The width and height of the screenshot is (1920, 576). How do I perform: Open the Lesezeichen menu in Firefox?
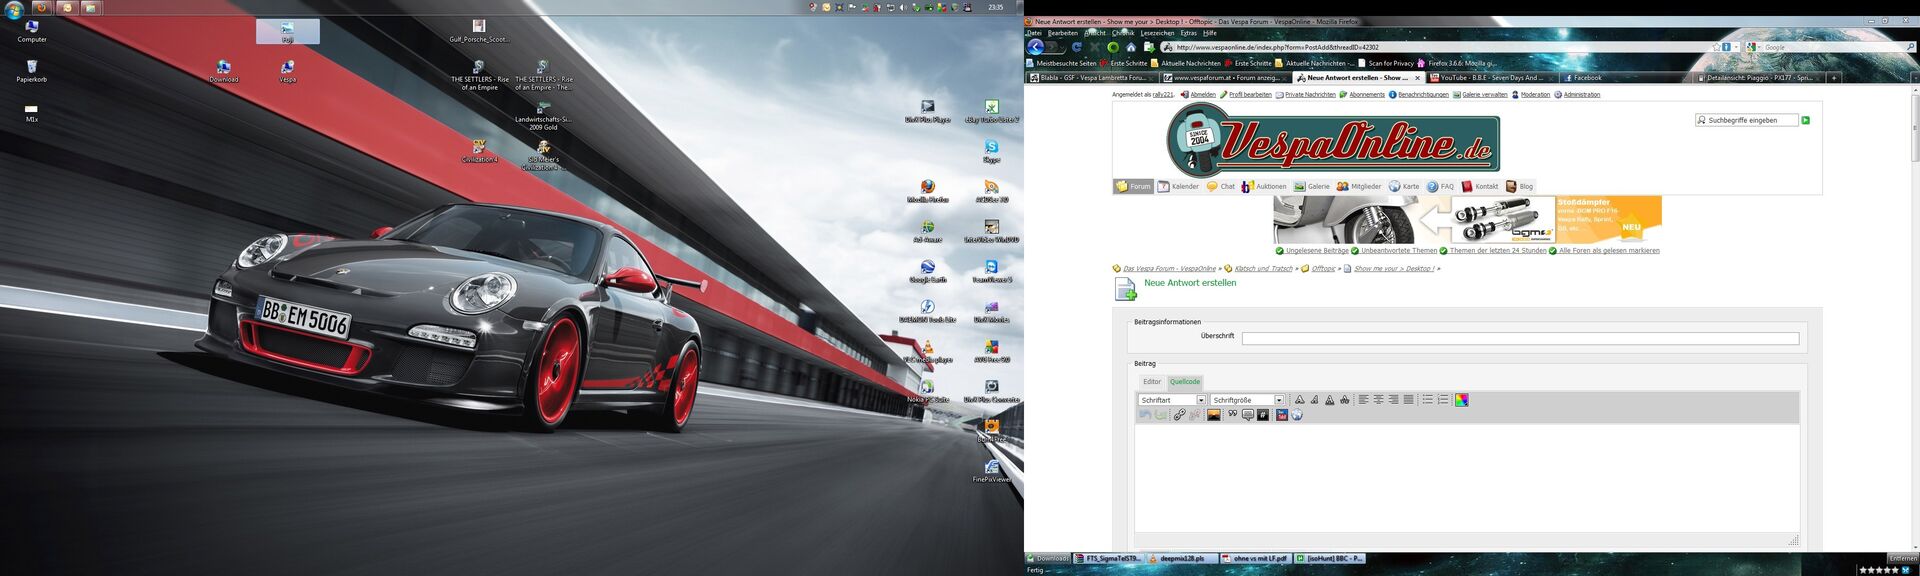click(x=1155, y=33)
